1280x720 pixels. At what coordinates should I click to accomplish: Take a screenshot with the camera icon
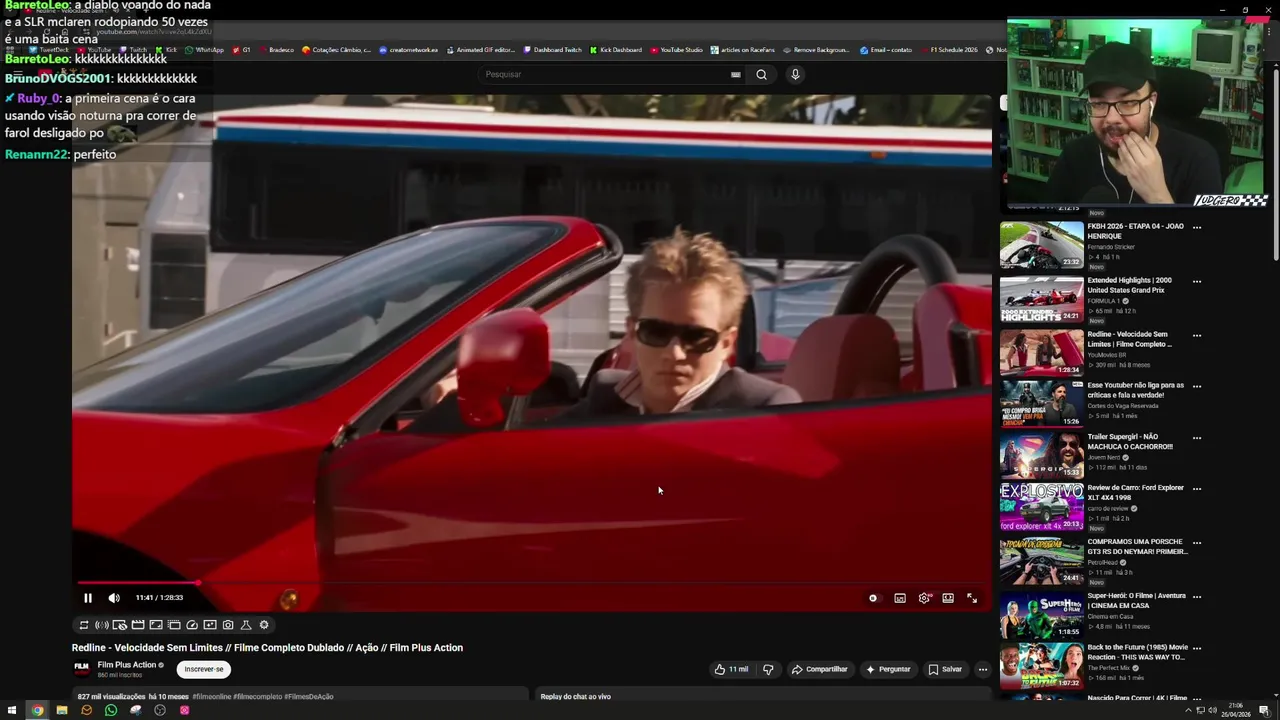228,625
